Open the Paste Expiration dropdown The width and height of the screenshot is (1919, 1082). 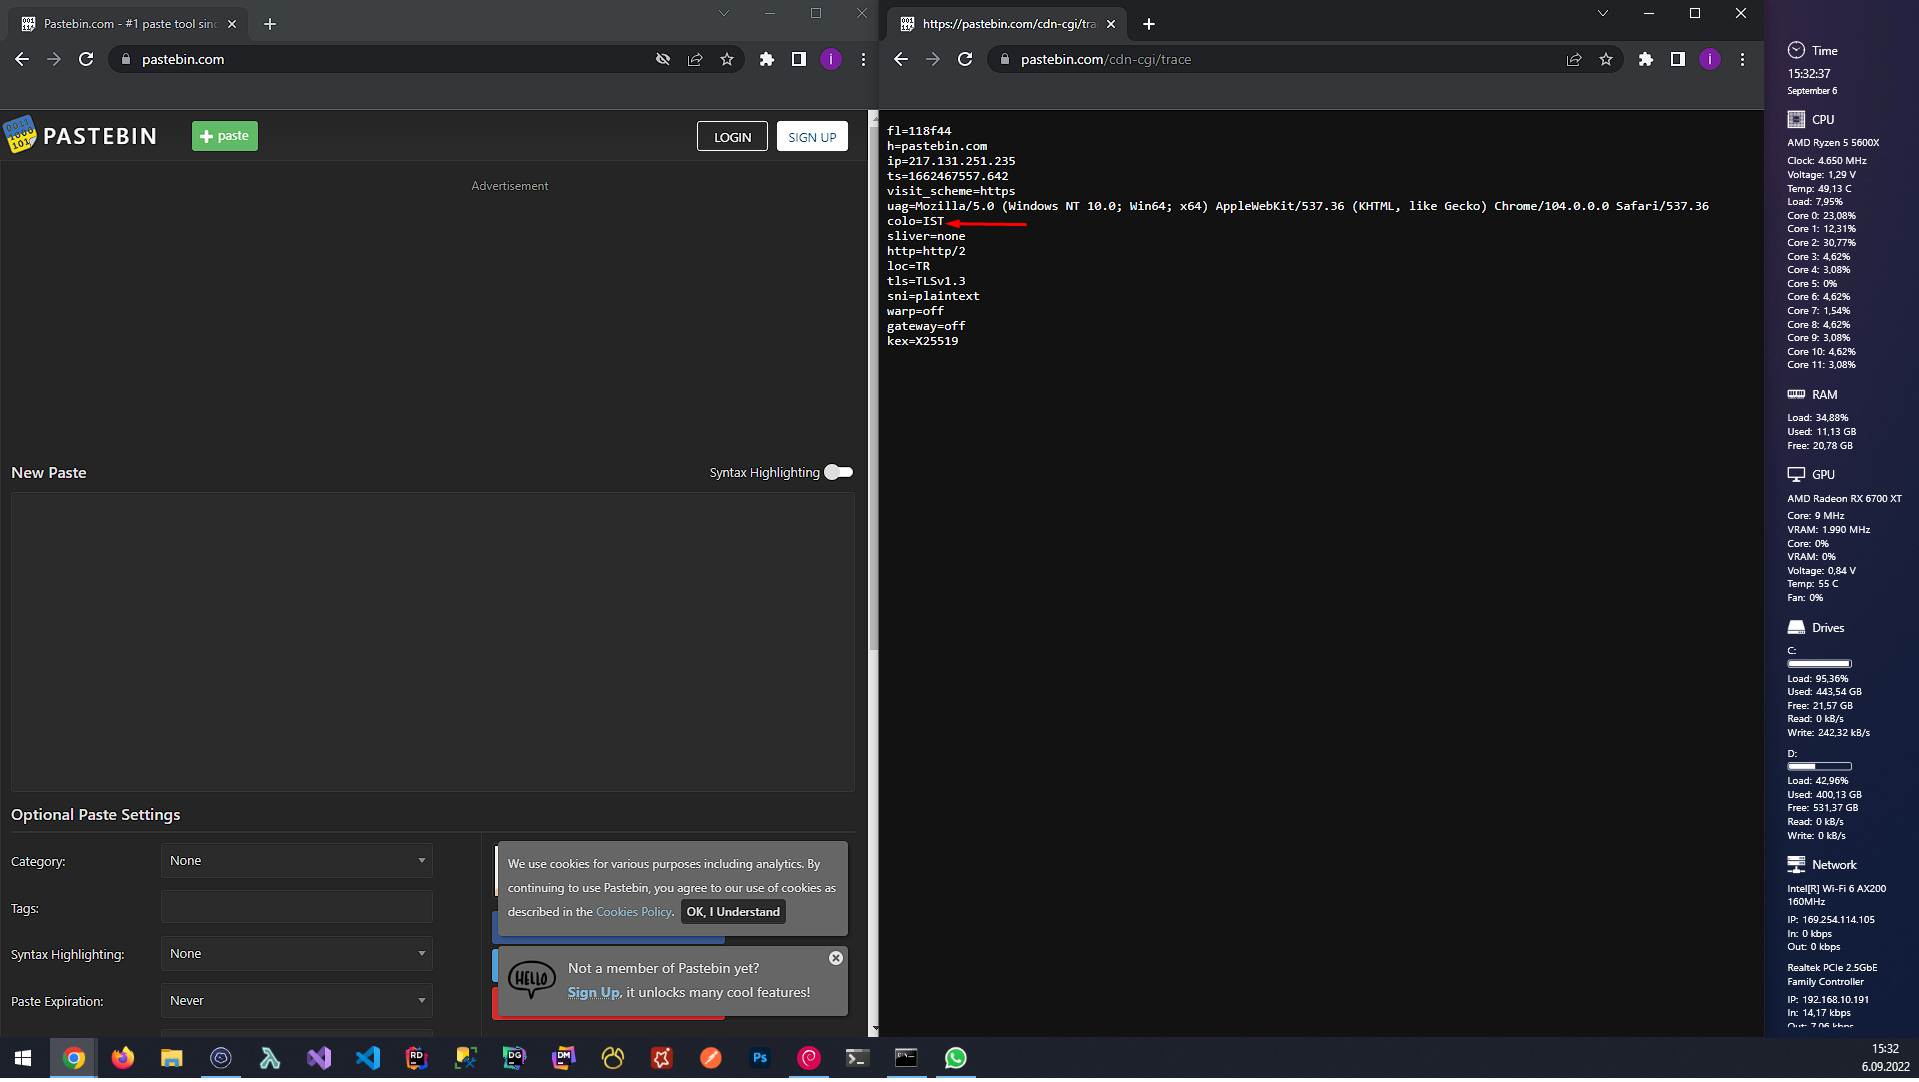pyautogui.click(x=297, y=1001)
